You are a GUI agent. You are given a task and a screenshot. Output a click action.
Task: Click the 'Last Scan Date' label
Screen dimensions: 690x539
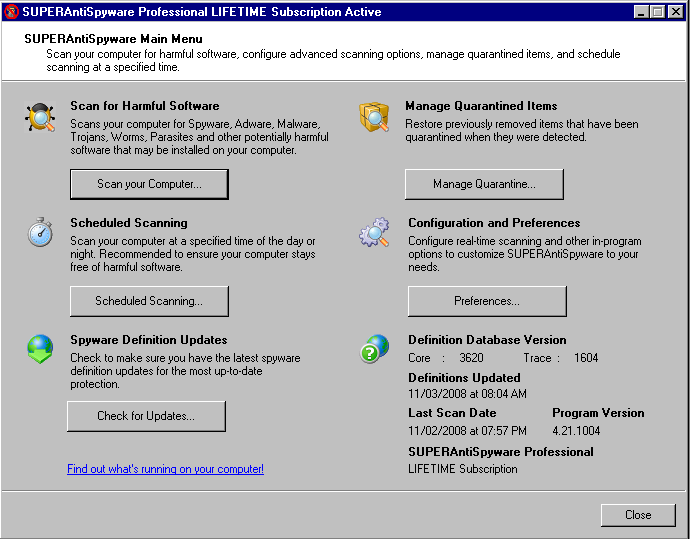[x=452, y=413]
